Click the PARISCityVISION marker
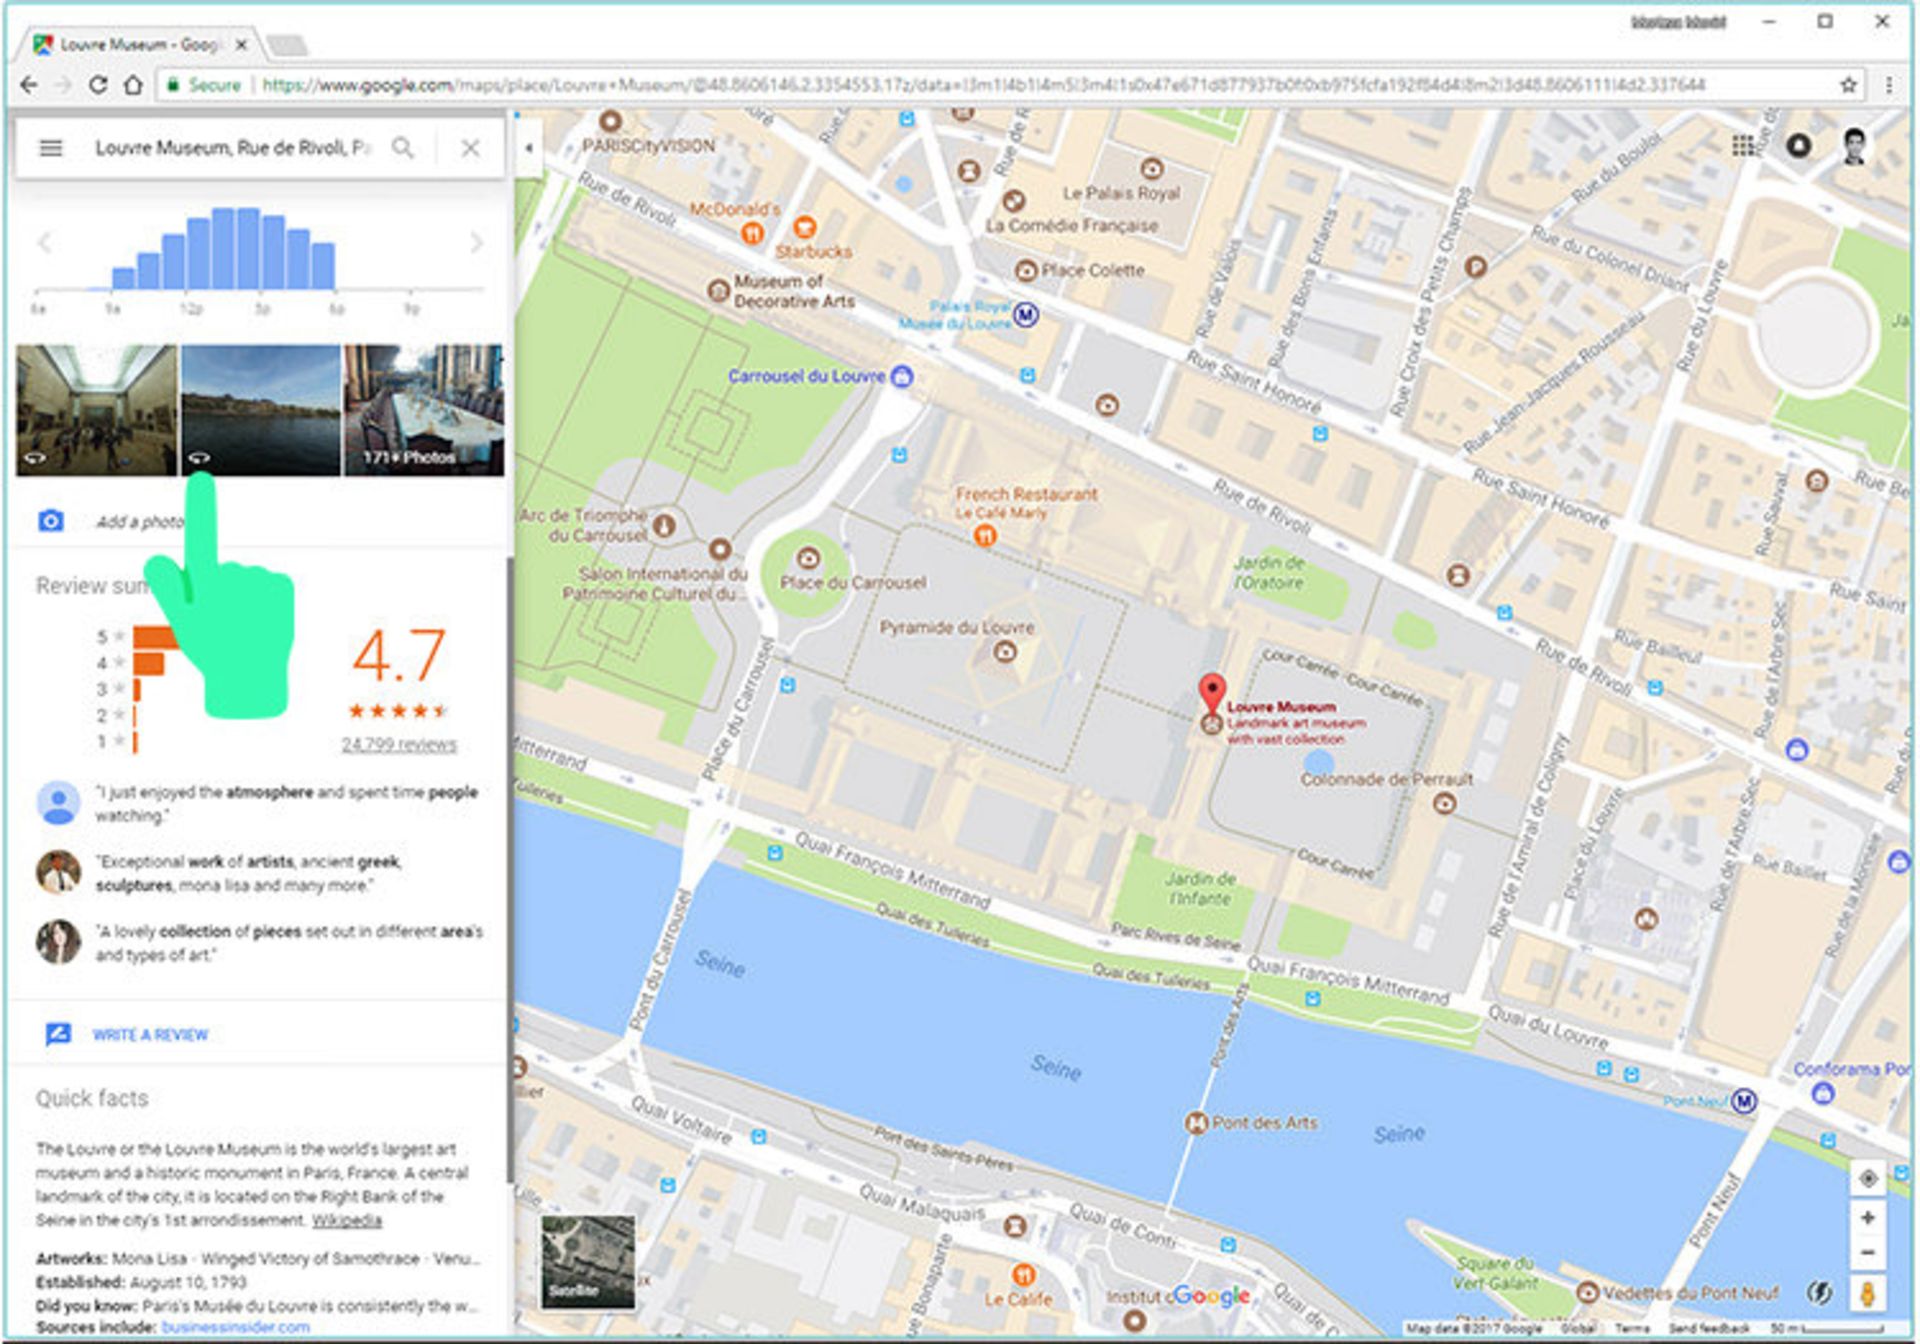Image resolution: width=1920 pixels, height=1344 pixels. 610,122
